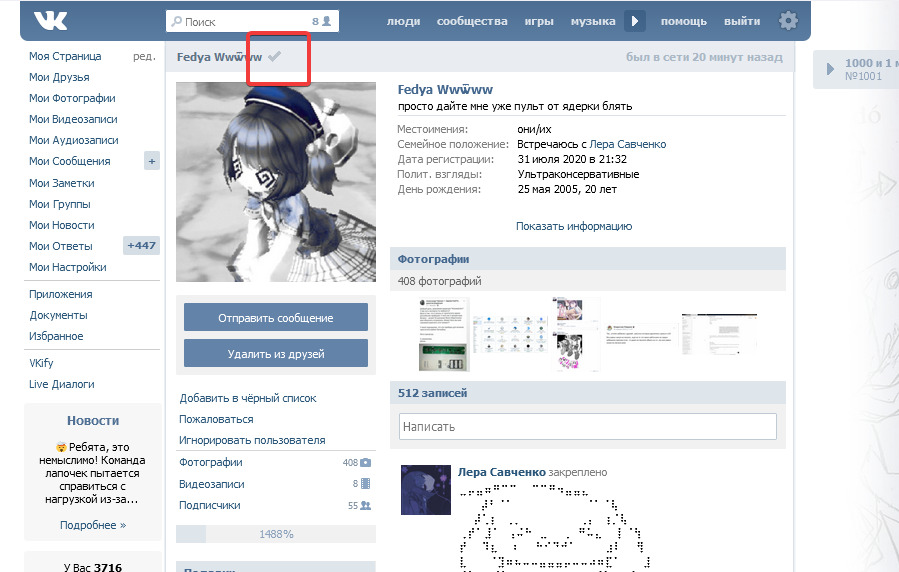Click Удалить из друзей button
899x572 pixels.
(x=276, y=354)
